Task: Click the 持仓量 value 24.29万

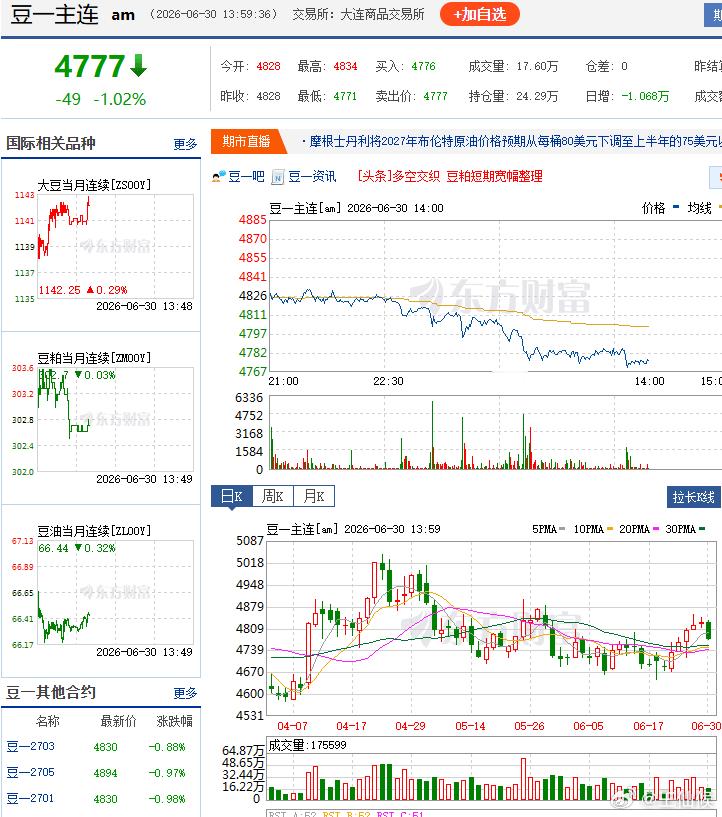Action: (537, 96)
